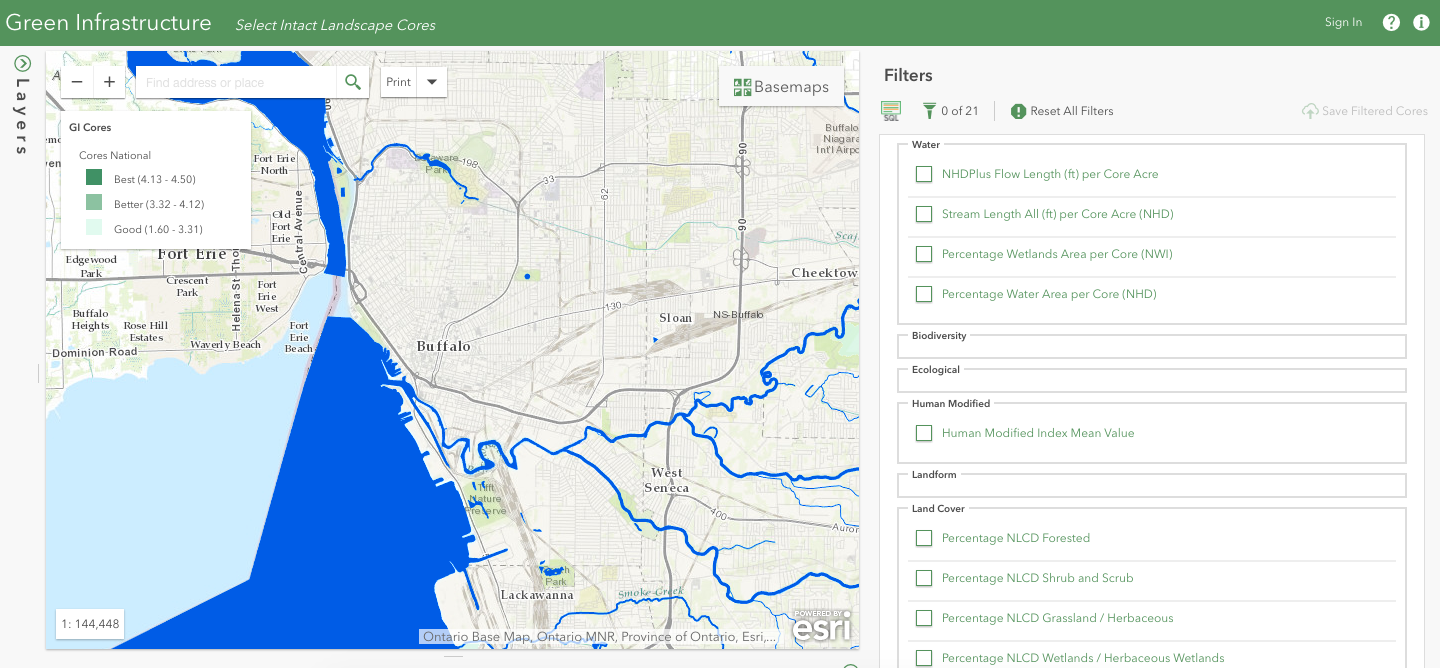Tick the Percentage NLCD Forested checkbox
Image resolution: width=1440 pixels, height=668 pixels.
924,538
